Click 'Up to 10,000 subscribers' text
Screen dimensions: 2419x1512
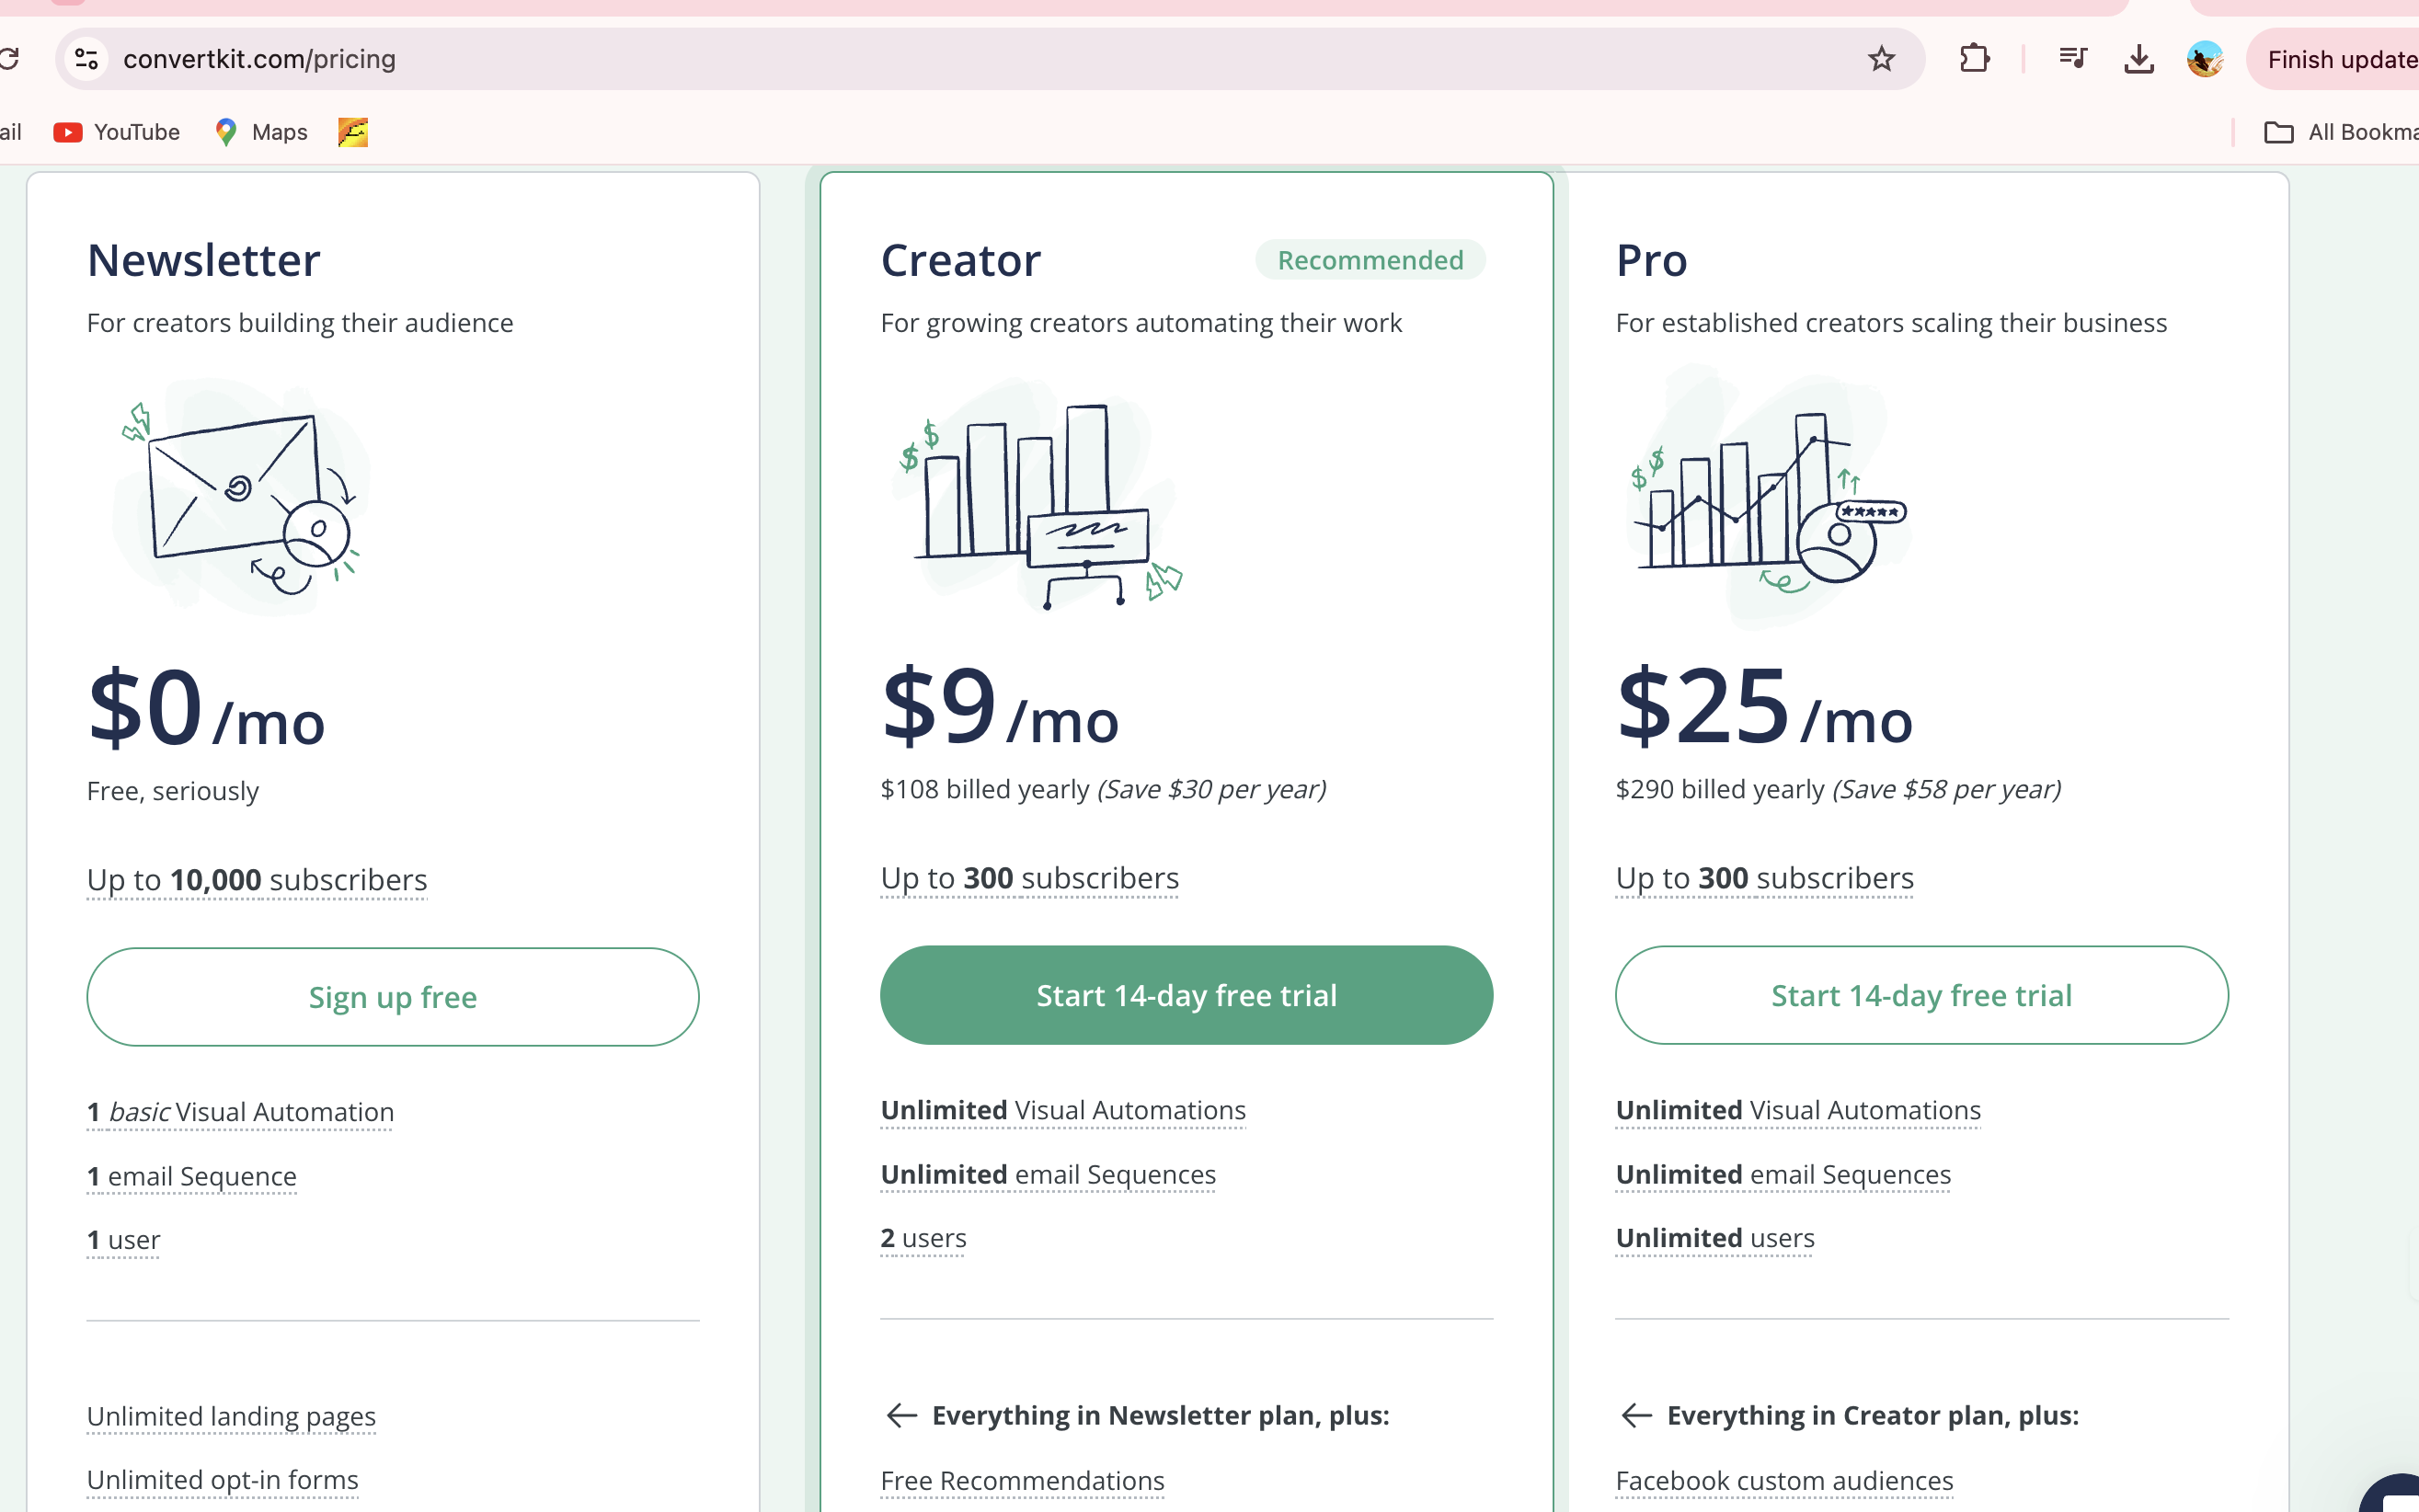coord(257,880)
